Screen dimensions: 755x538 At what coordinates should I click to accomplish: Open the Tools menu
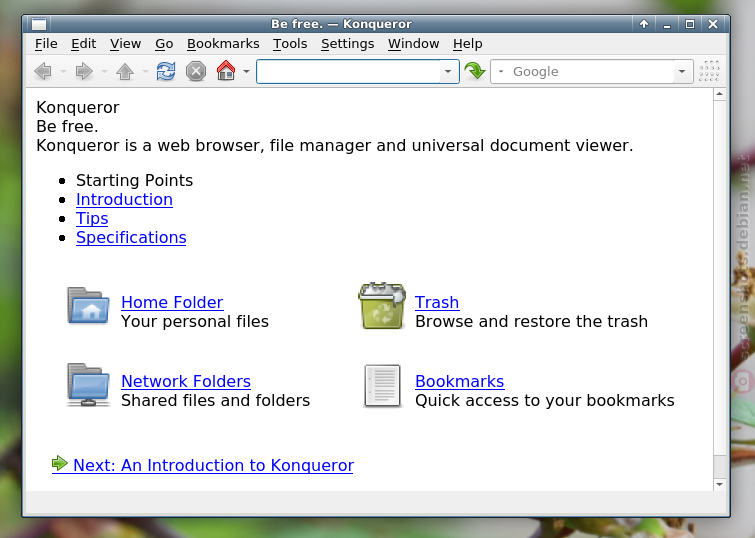290,44
